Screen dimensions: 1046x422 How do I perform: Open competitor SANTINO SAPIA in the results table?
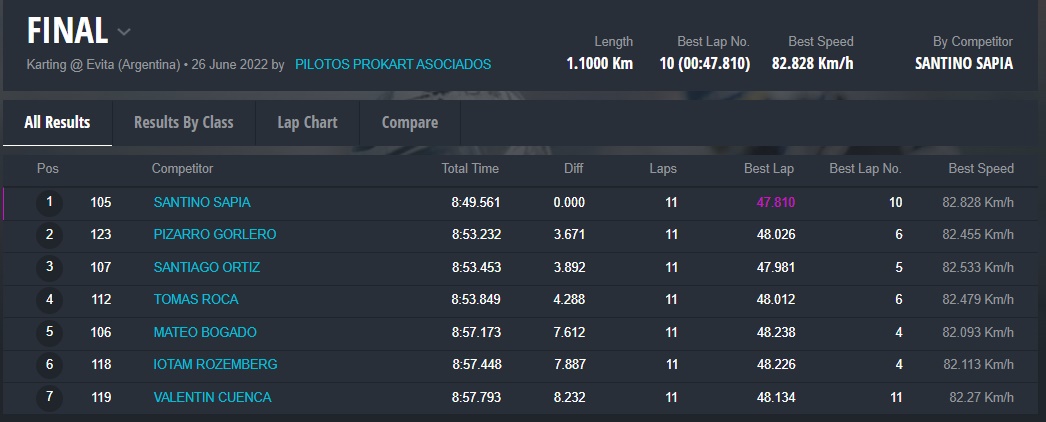(202, 202)
